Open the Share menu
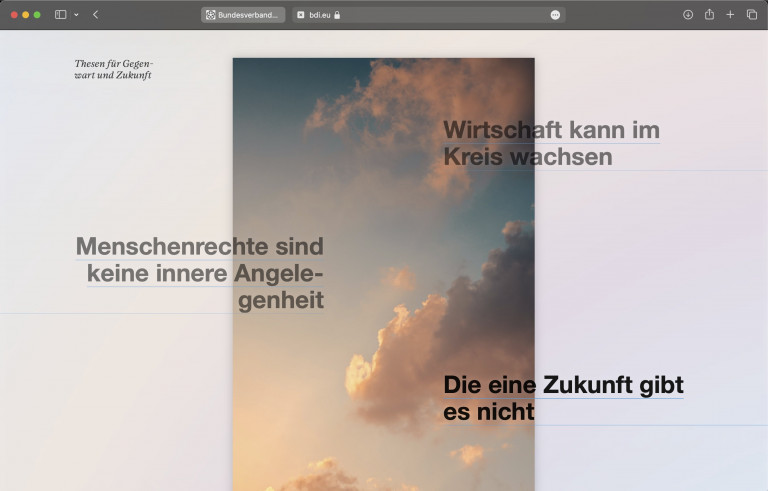Image resolution: width=768 pixels, height=491 pixels. click(x=709, y=15)
